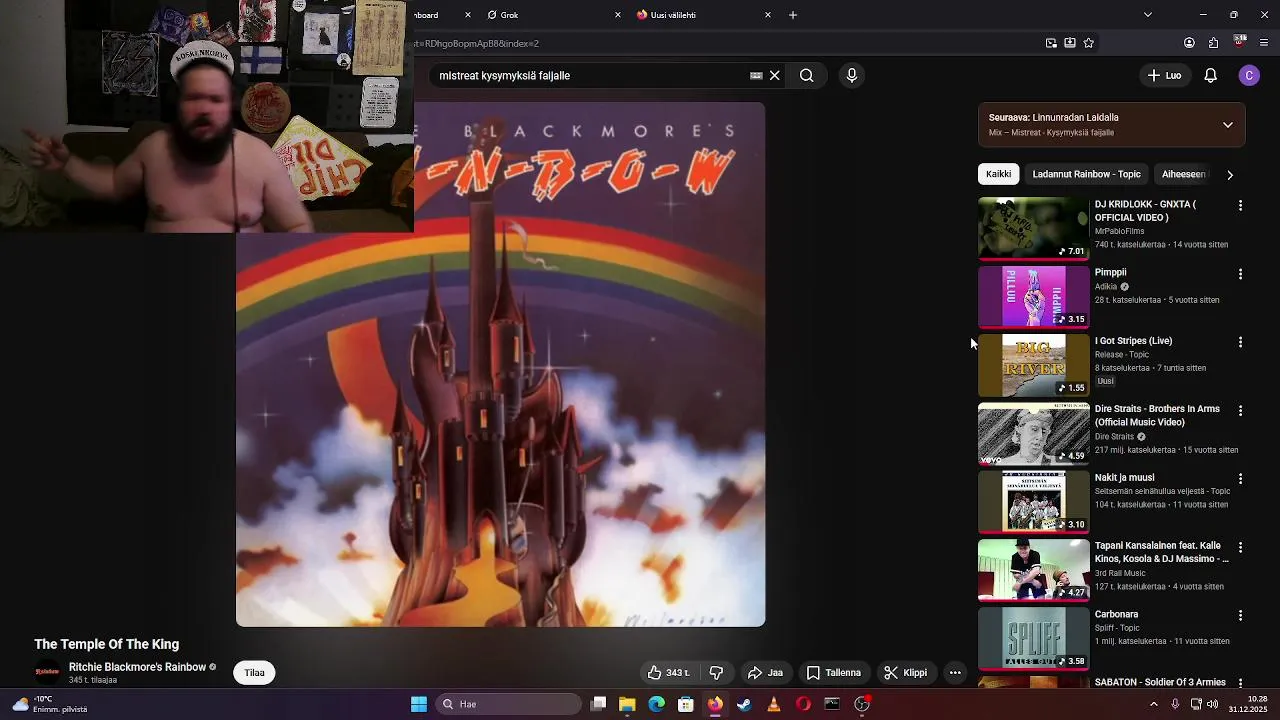Open the Windows Start menu

419,704
